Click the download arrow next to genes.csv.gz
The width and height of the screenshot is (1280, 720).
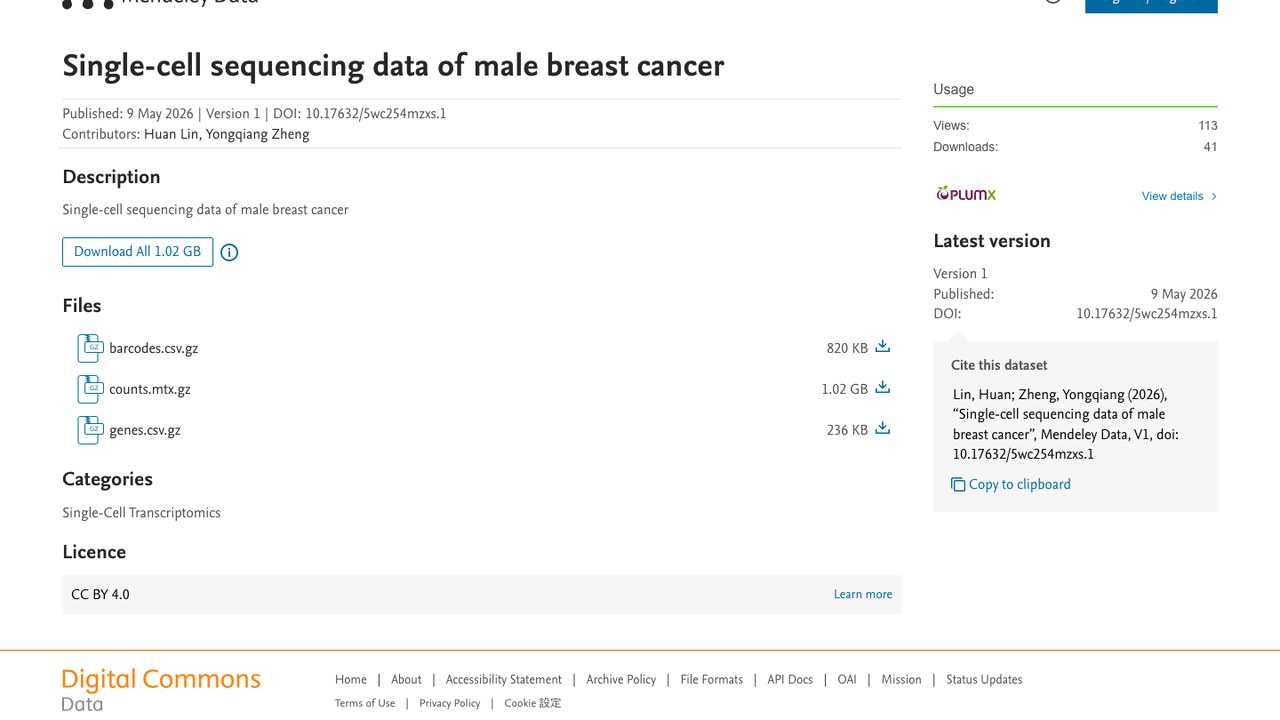882,429
